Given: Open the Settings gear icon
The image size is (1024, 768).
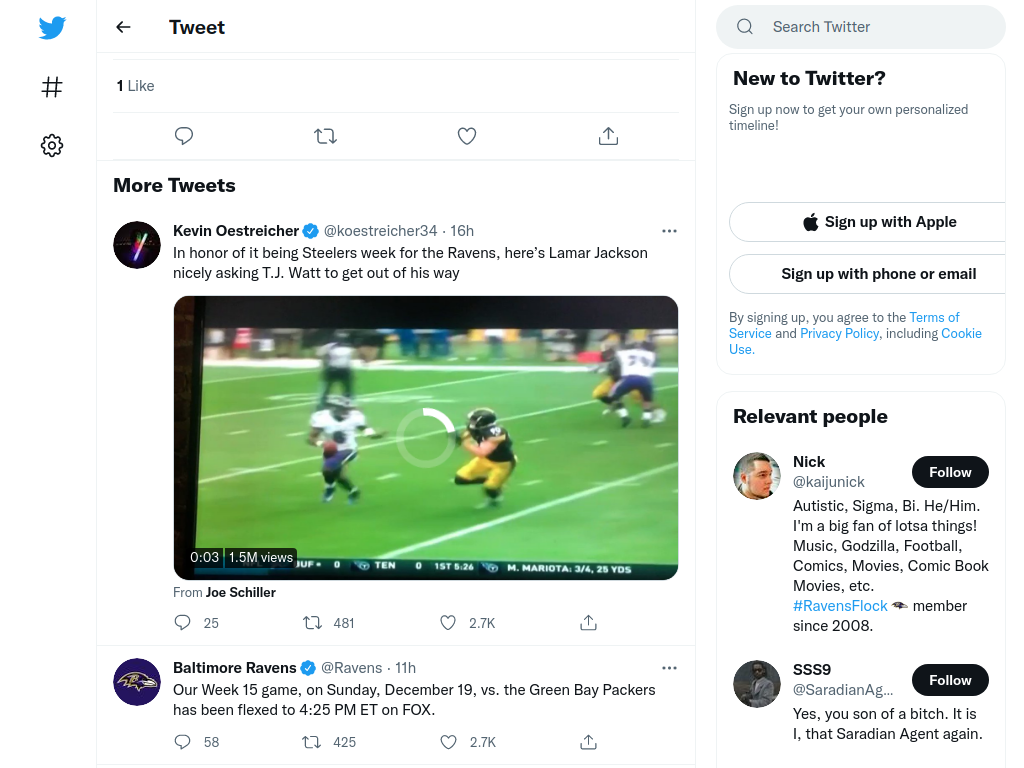Looking at the screenshot, I should coord(52,145).
